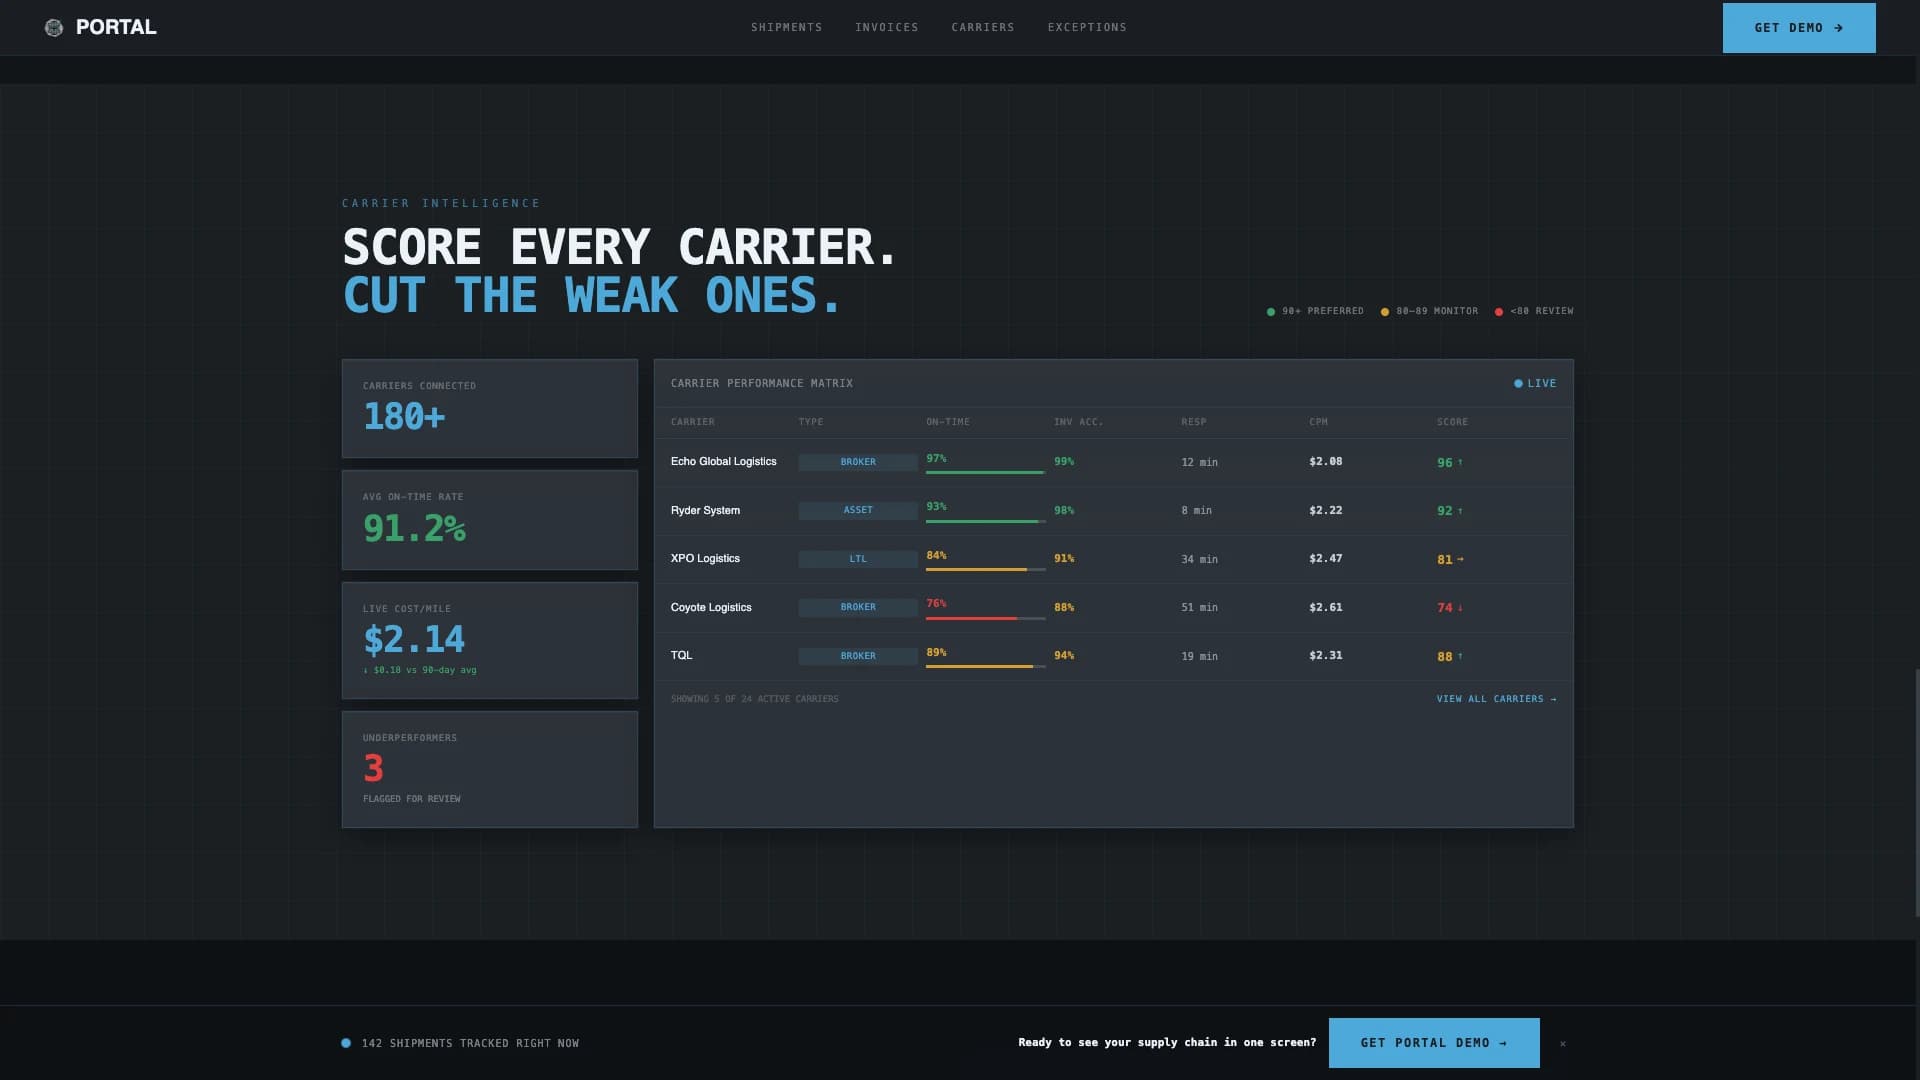Click the Resp column header
Image resolution: width=1920 pixels, height=1080 pixels.
(x=1193, y=422)
